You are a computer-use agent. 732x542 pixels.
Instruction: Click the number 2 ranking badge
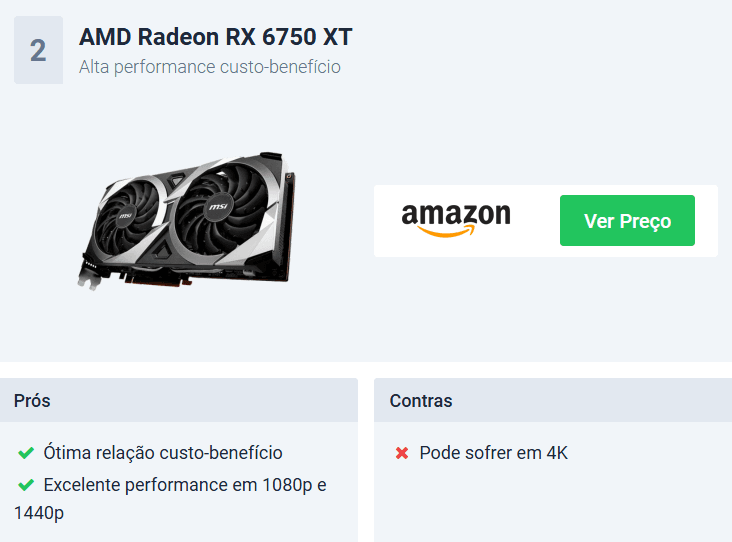point(38,50)
